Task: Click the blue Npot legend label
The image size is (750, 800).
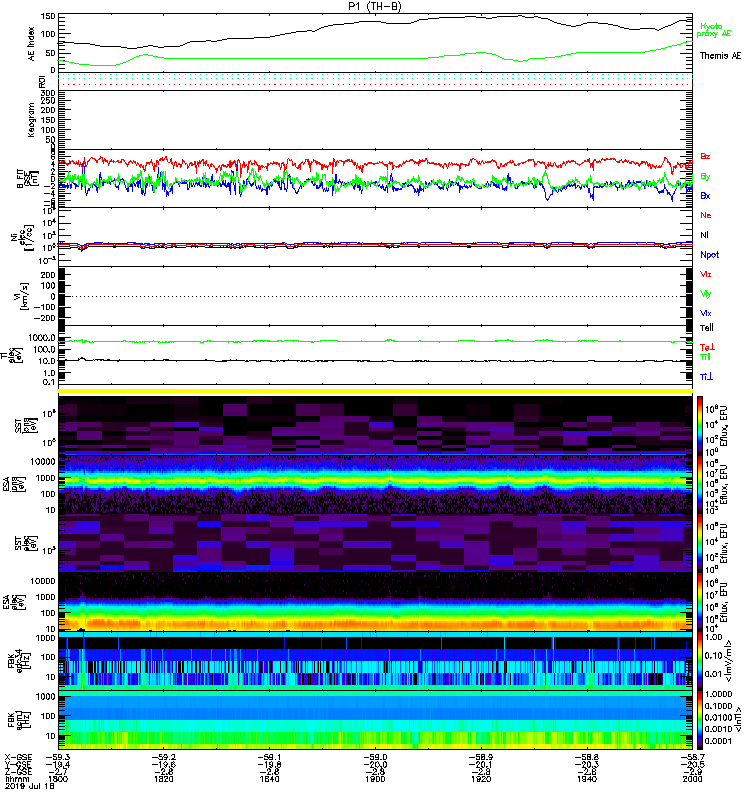Action: pos(710,255)
